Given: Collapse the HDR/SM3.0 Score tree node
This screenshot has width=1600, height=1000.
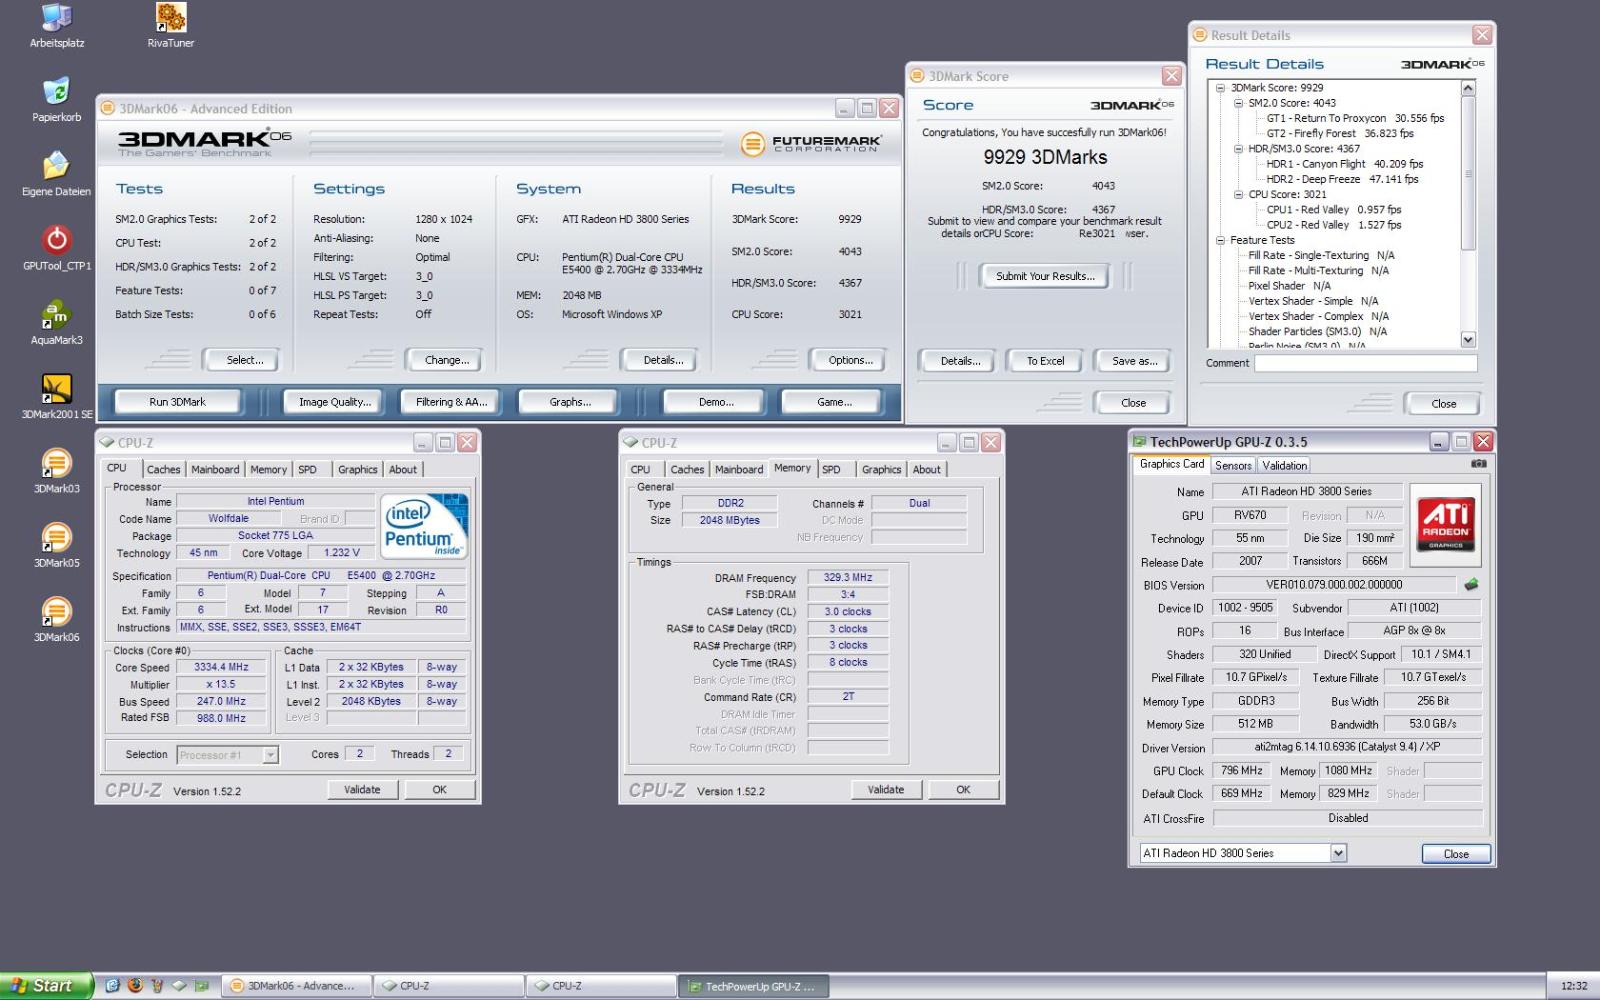Looking at the screenshot, I should coord(1238,149).
